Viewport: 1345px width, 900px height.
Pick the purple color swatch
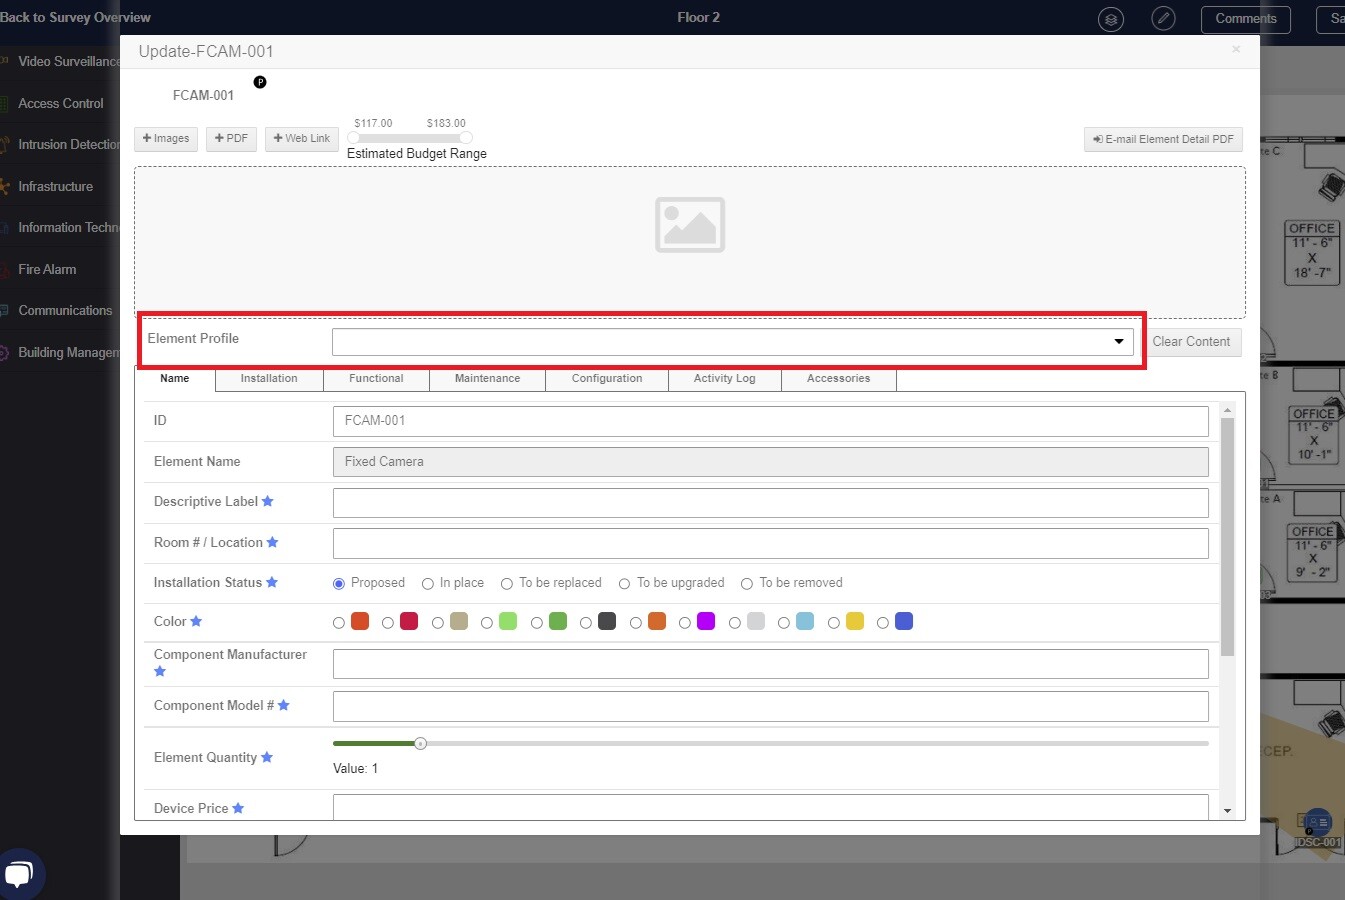point(706,622)
